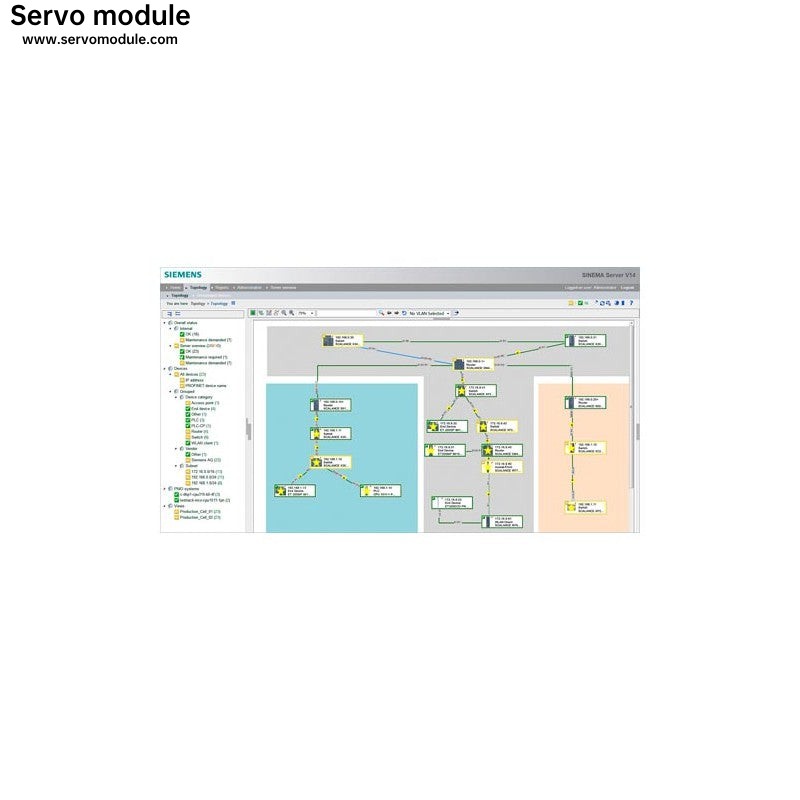Toggle the PLC (3) checkbox

click(188, 420)
